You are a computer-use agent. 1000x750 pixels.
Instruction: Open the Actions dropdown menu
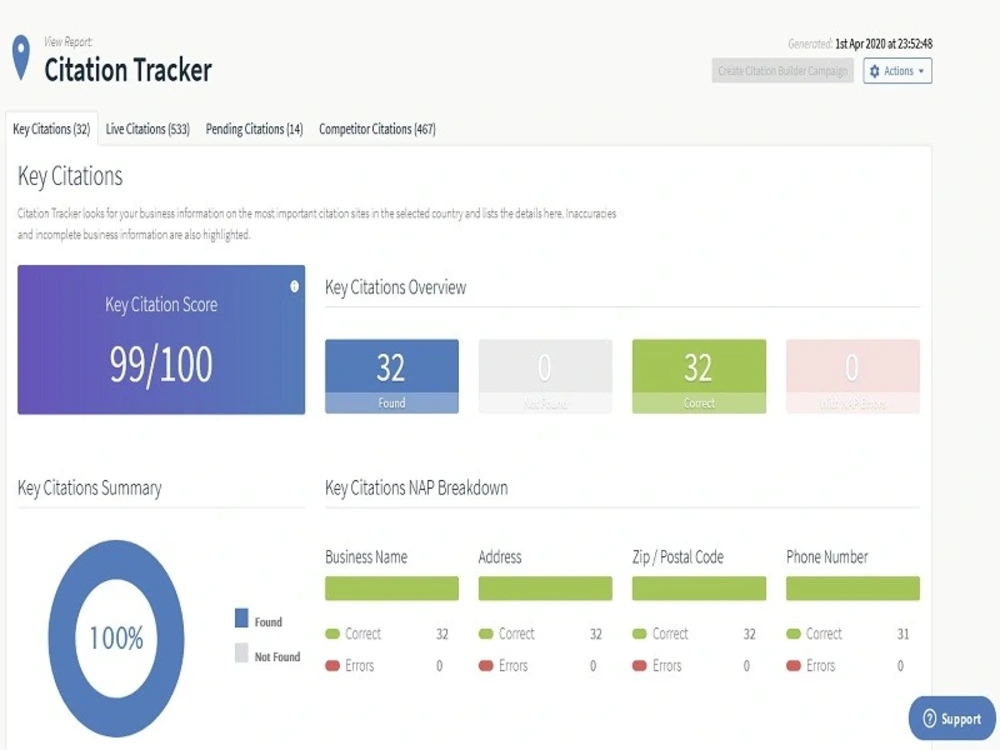point(897,71)
